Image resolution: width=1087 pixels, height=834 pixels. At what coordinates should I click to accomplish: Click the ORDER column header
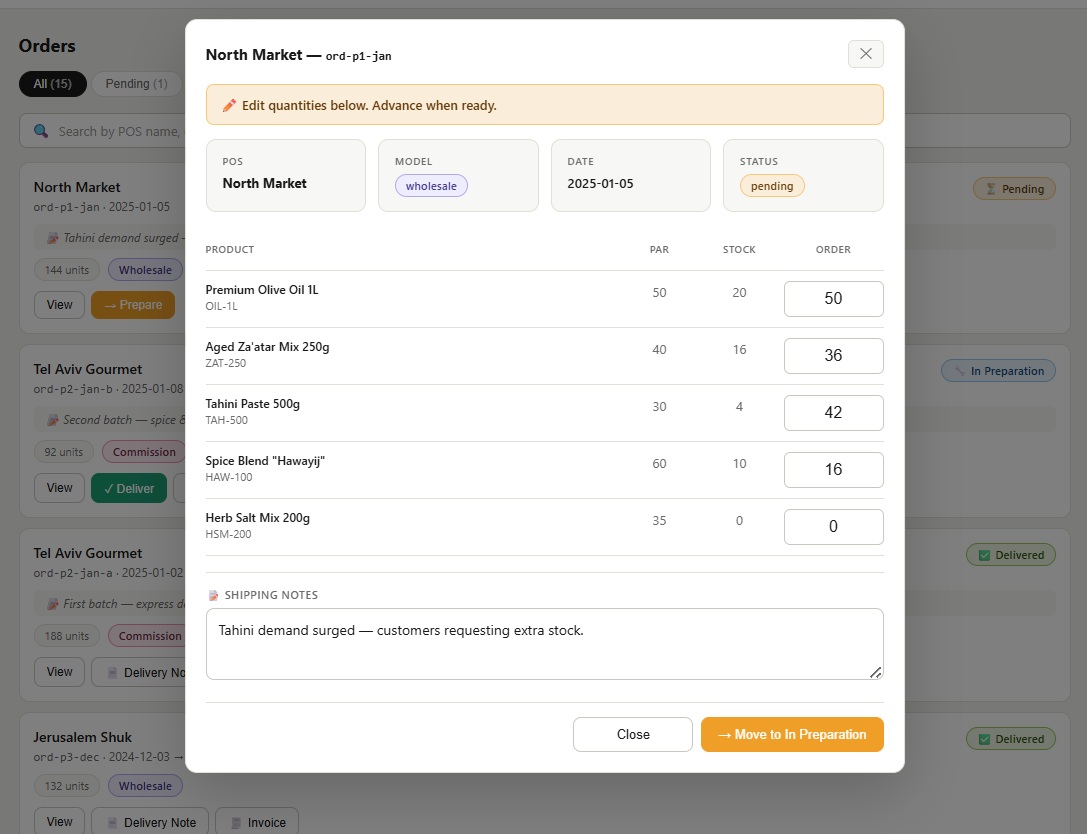833,250
